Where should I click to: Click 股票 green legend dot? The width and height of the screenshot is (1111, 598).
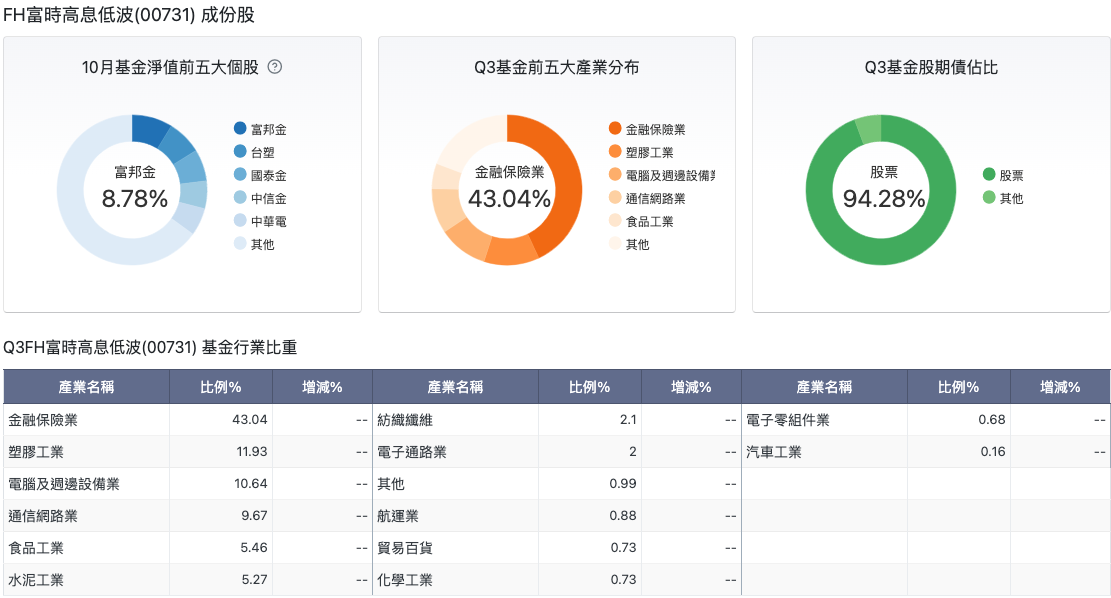point(989,174)
